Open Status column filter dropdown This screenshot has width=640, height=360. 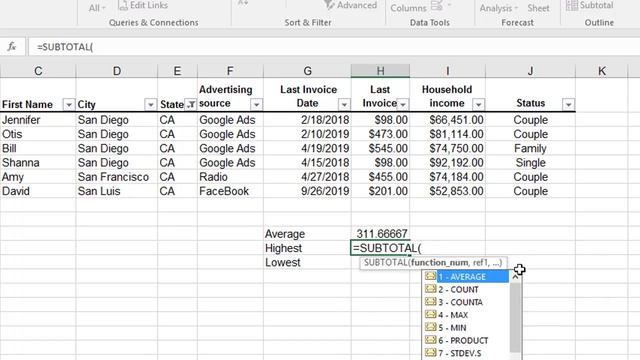click(x=569, y=105)
